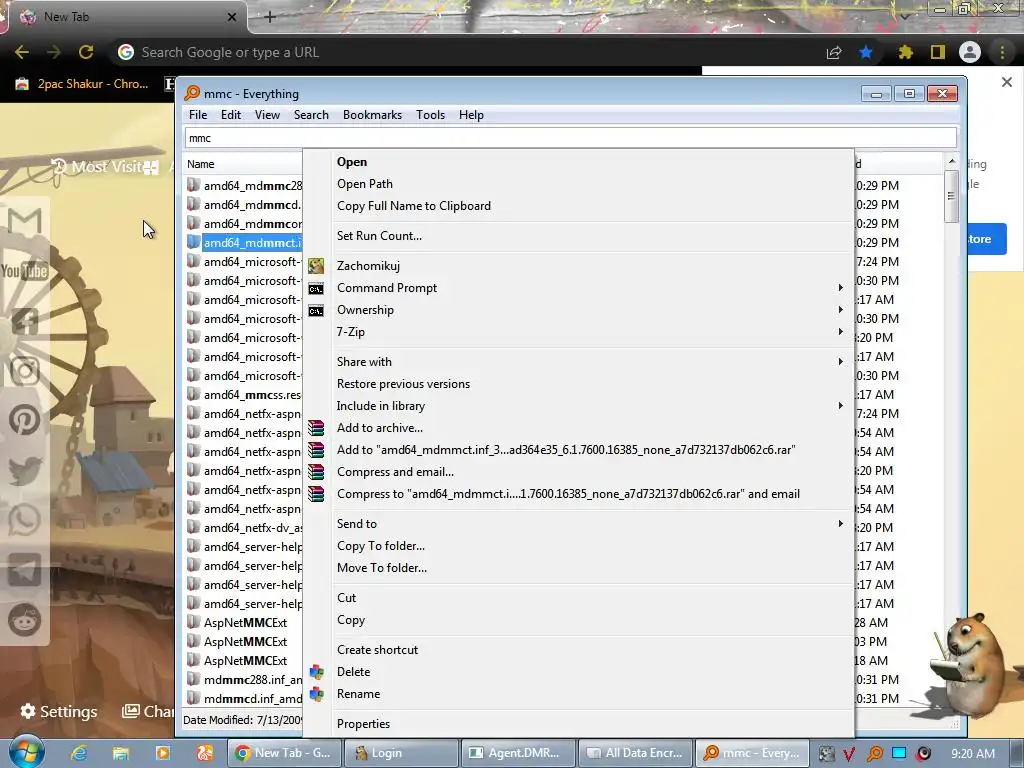The height and width of the screenshot is (768, 1024).
Task: Open Windows Media Player taskbar icon
Action: [x=163, y=753]
